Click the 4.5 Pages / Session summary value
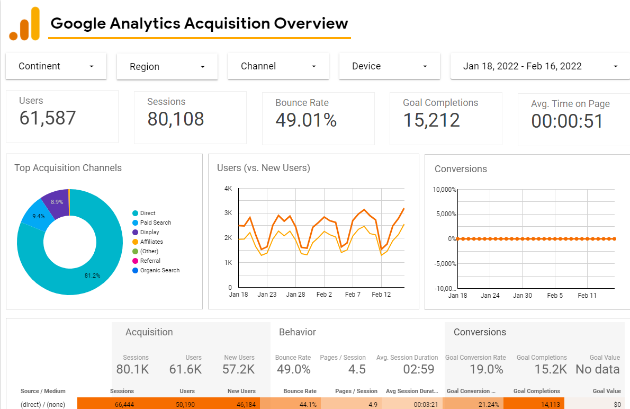 click(357, 369)
